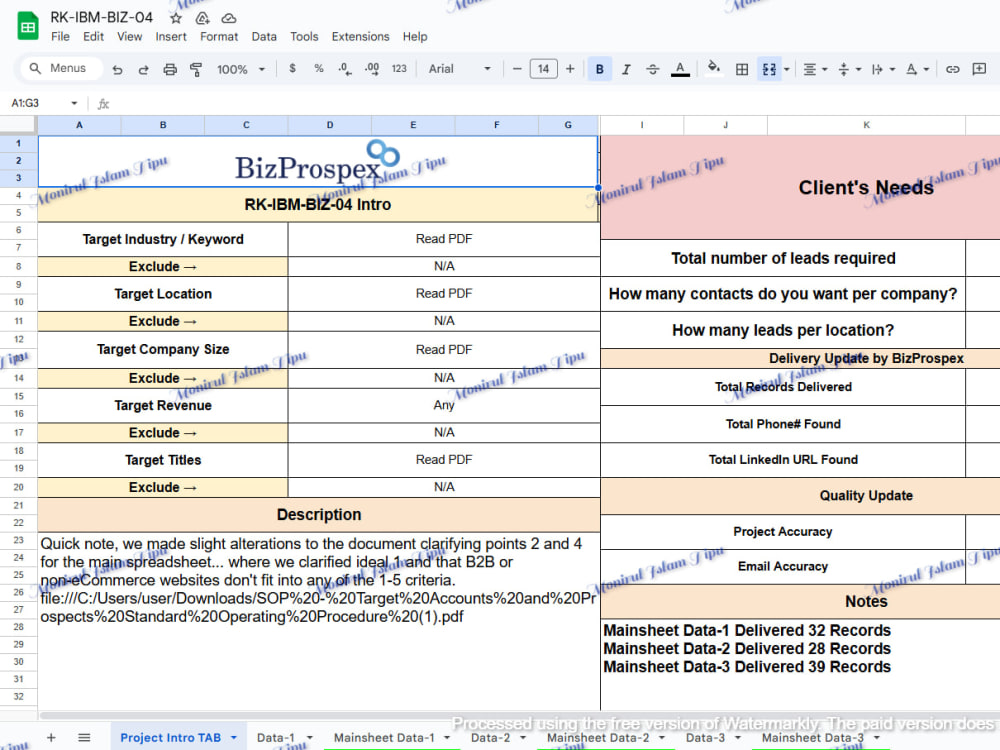The image size is (1000, 750).
Task: Increase font size with plus button
Action: pos(570,68)
